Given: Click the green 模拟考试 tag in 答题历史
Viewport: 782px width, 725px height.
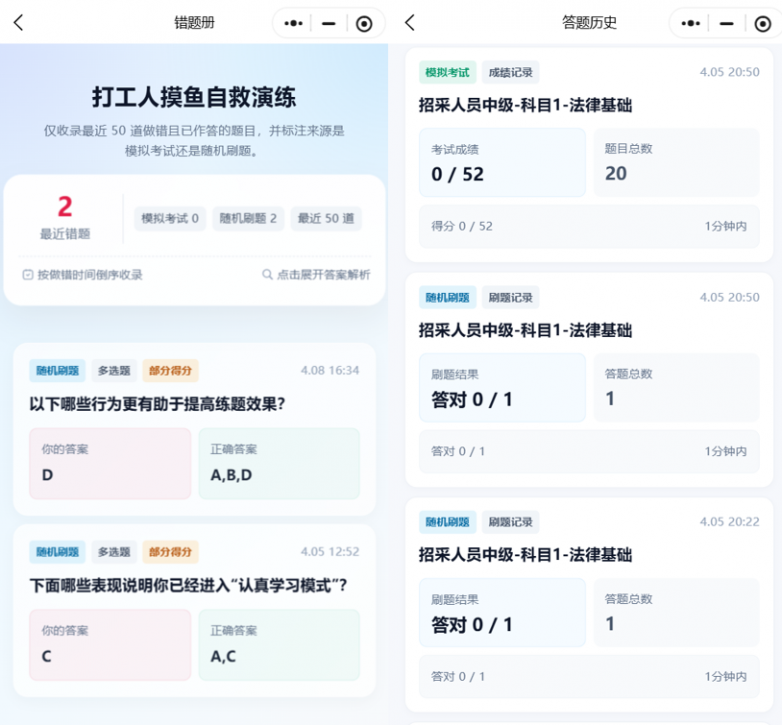Looking at the screenshot, I should pyautogui.click(x=447, y=73).
